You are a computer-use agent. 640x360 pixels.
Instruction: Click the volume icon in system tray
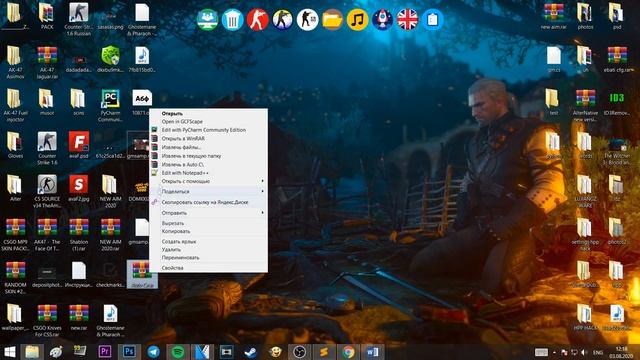(584, 352)
